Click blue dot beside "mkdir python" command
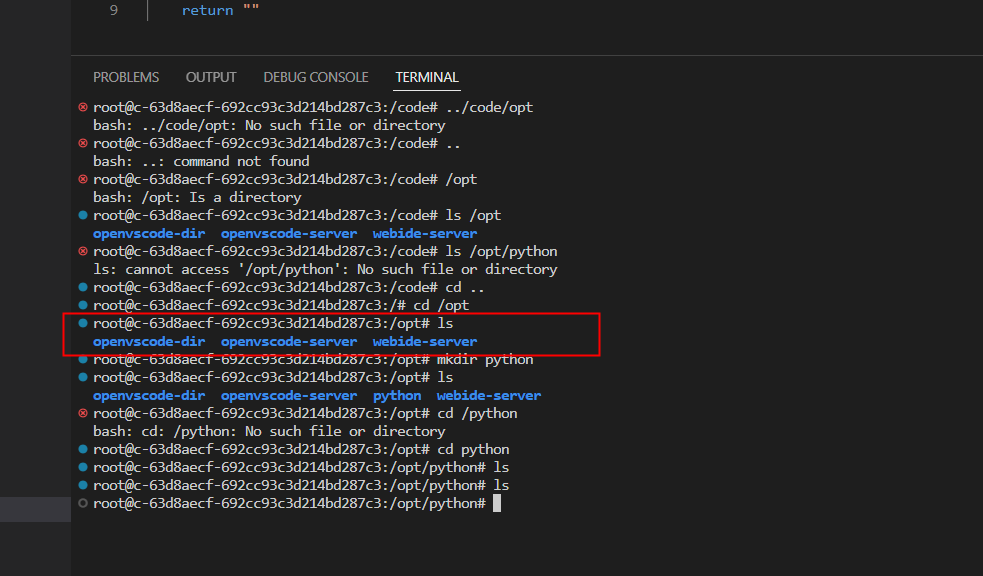Viewport: 983px width, 576px height. (x=83, y=360)
